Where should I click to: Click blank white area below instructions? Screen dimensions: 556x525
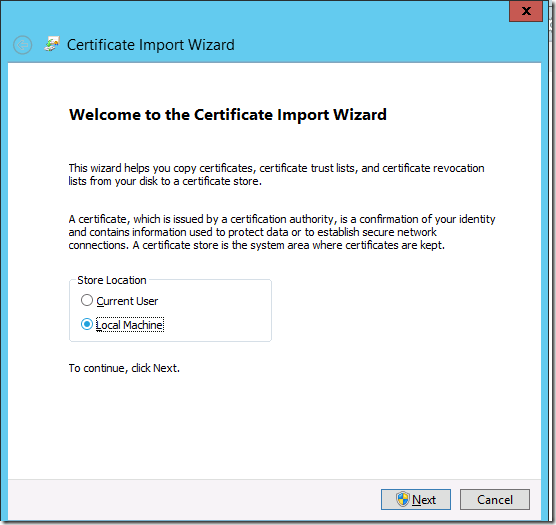click(x=273, y=425)
